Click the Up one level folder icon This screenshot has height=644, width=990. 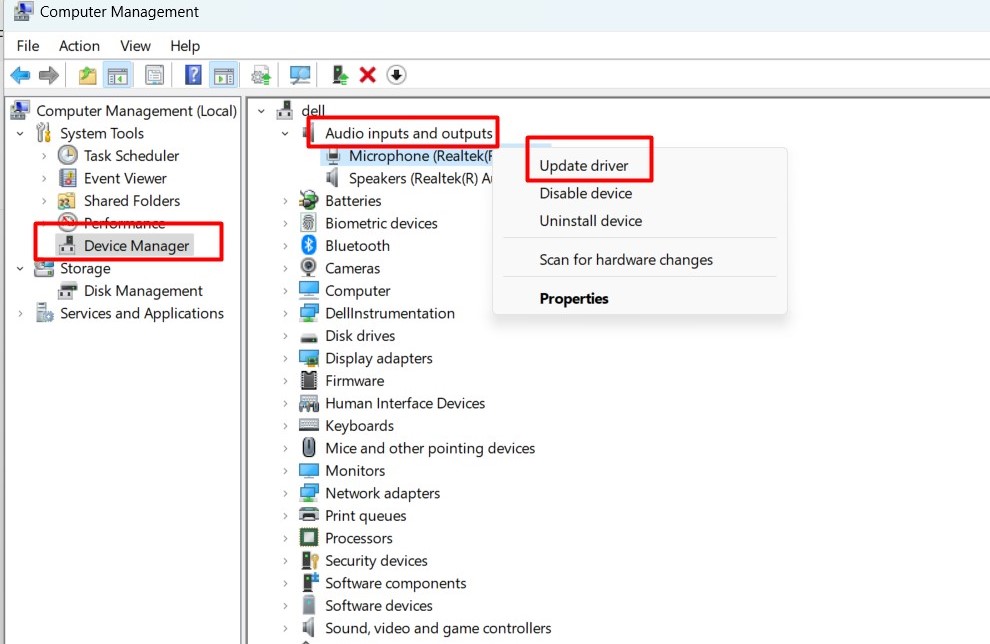pos(88,75)
